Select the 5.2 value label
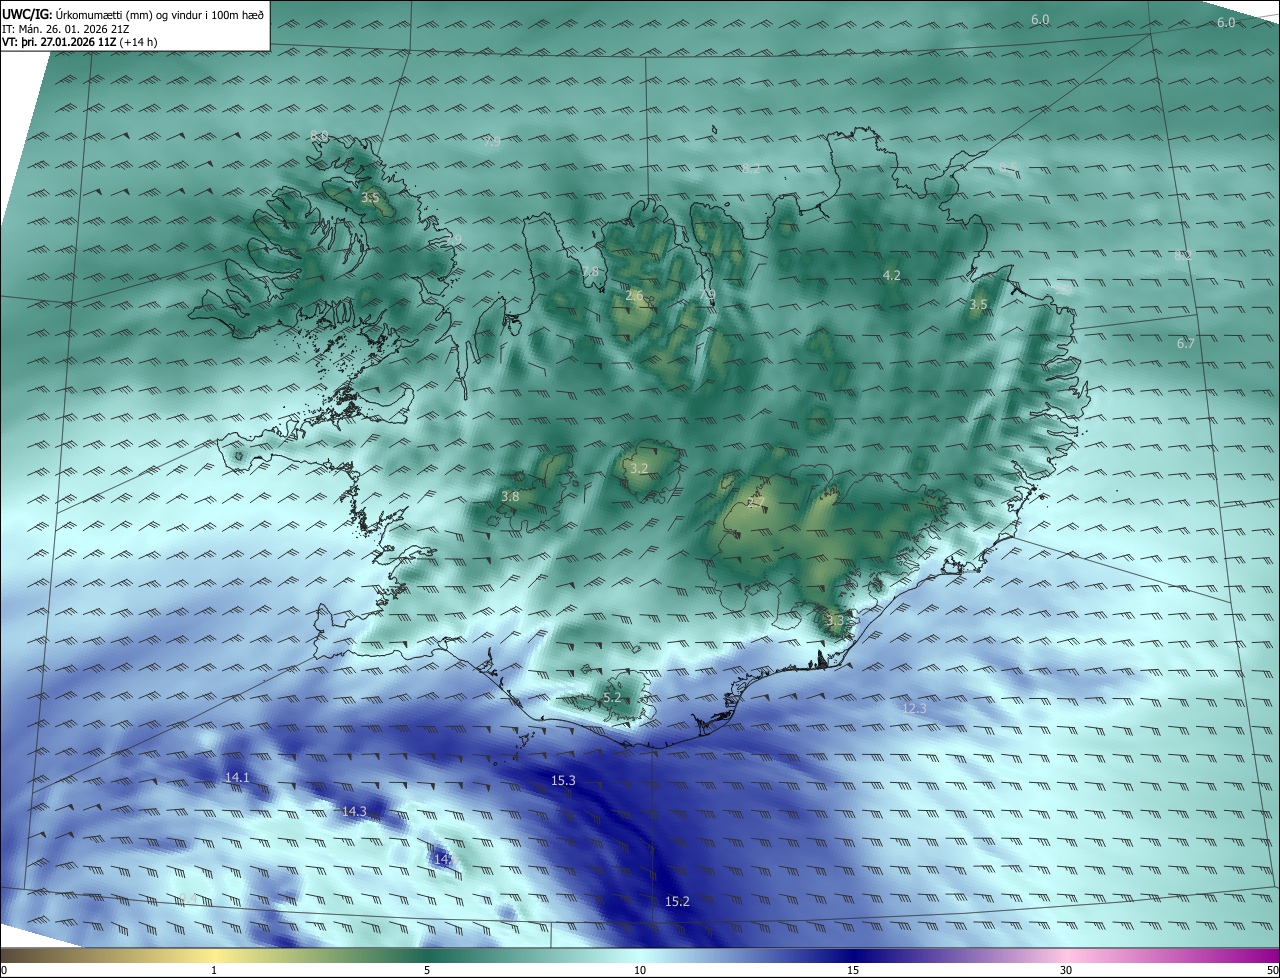This screenshot has height=978, width=1280. (x=612, y=697)
